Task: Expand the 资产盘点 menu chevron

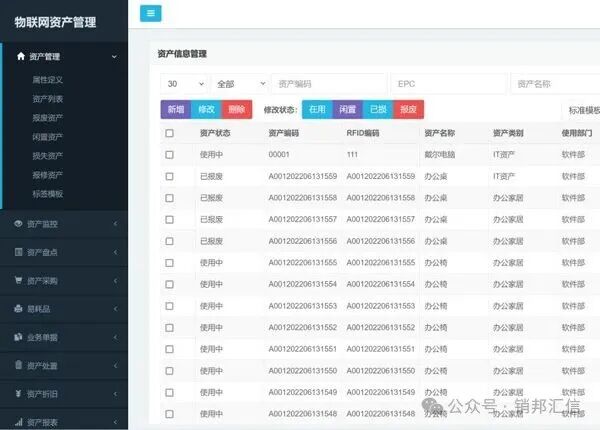Action: [115, 252]
